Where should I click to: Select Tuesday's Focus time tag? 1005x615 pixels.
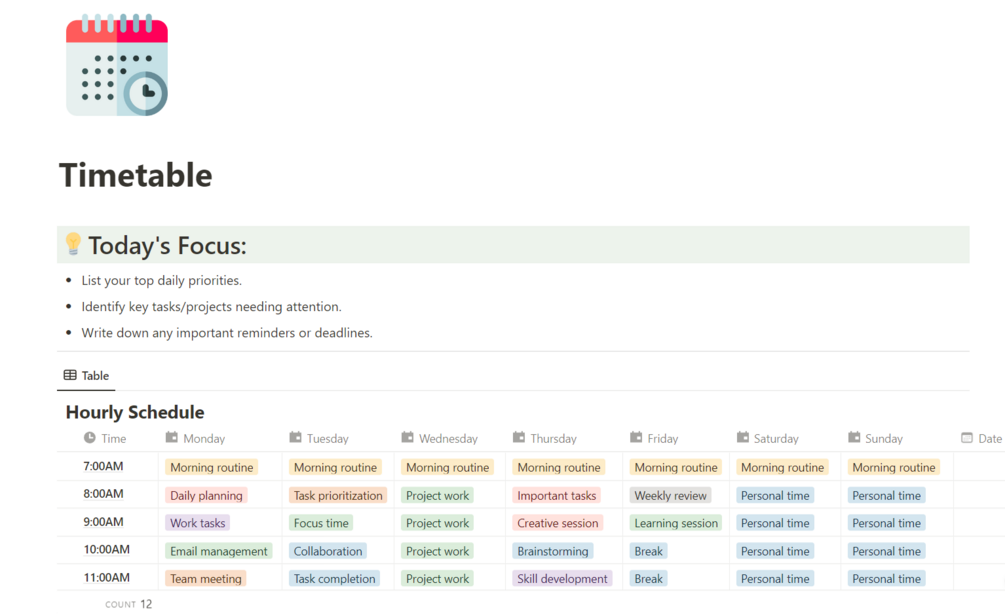(x=321, y=523)
